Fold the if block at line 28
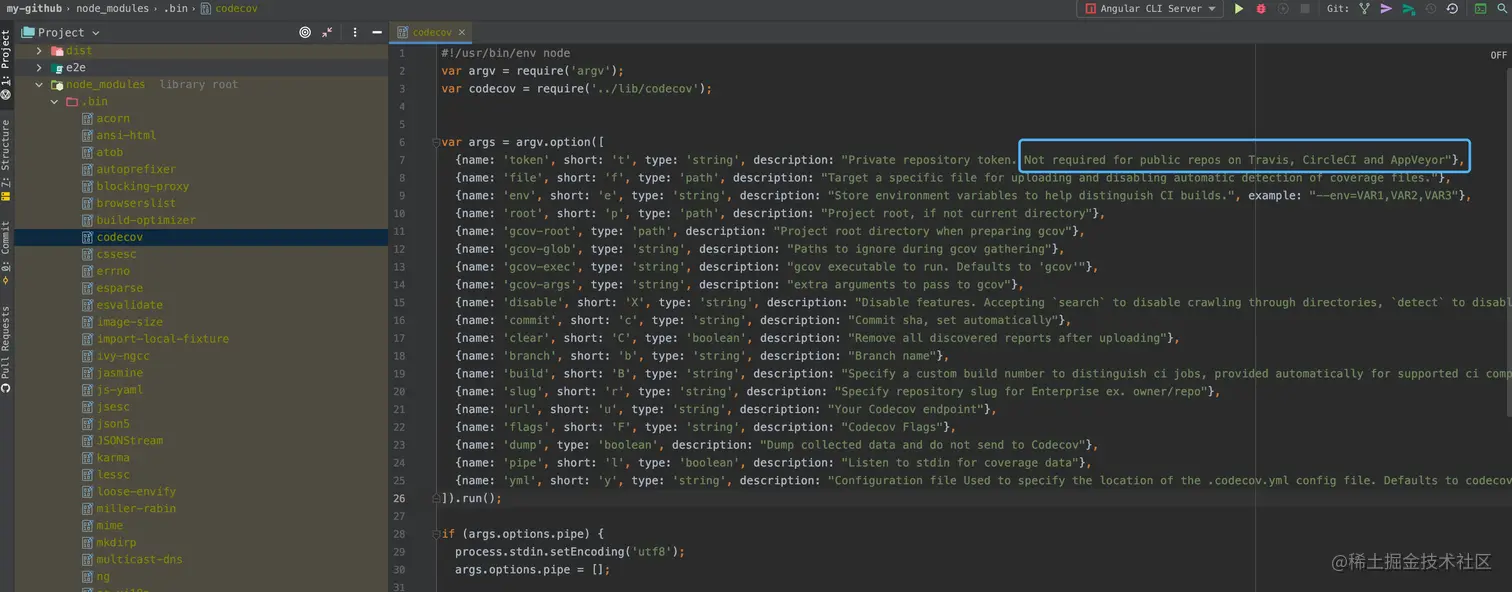 pos(436,534)
